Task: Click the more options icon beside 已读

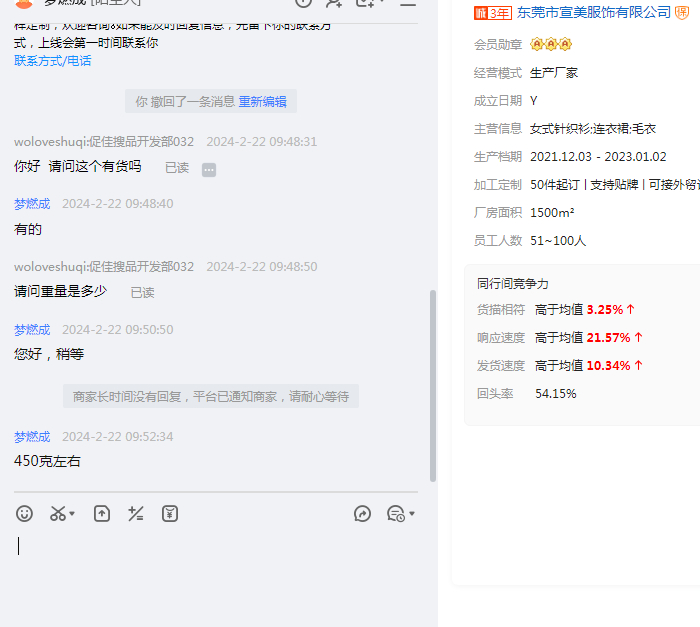Action: coord(209,169)
